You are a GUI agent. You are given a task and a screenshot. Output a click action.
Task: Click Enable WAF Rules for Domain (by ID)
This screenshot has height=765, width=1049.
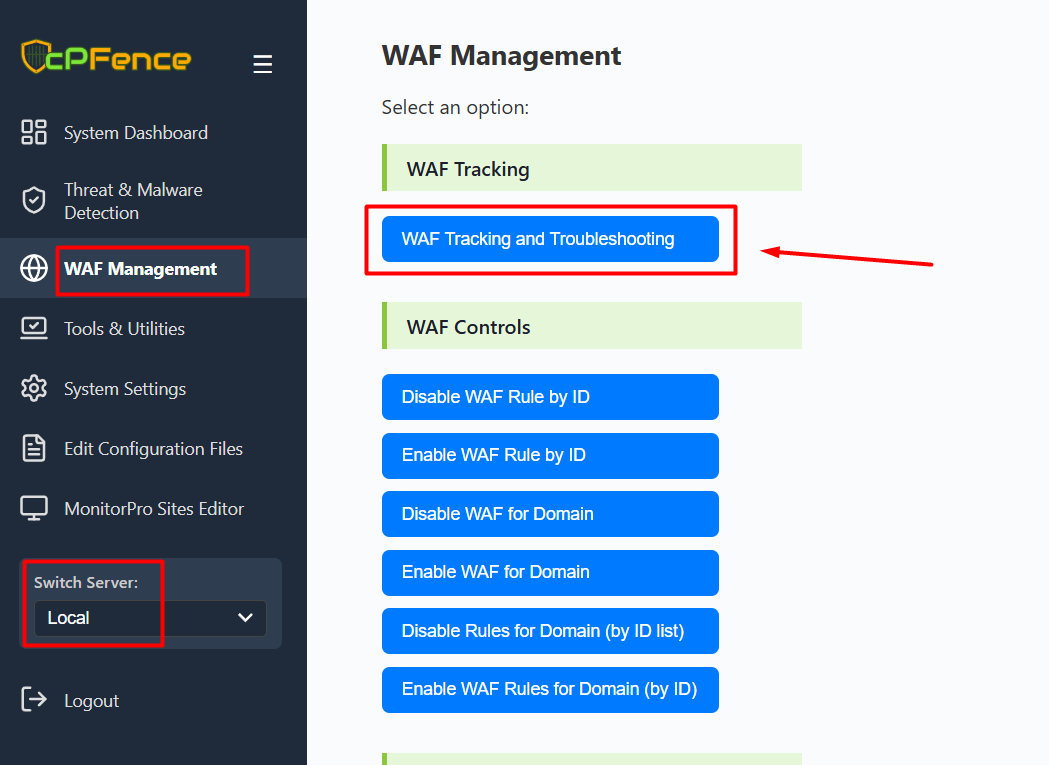pos(550,689)
